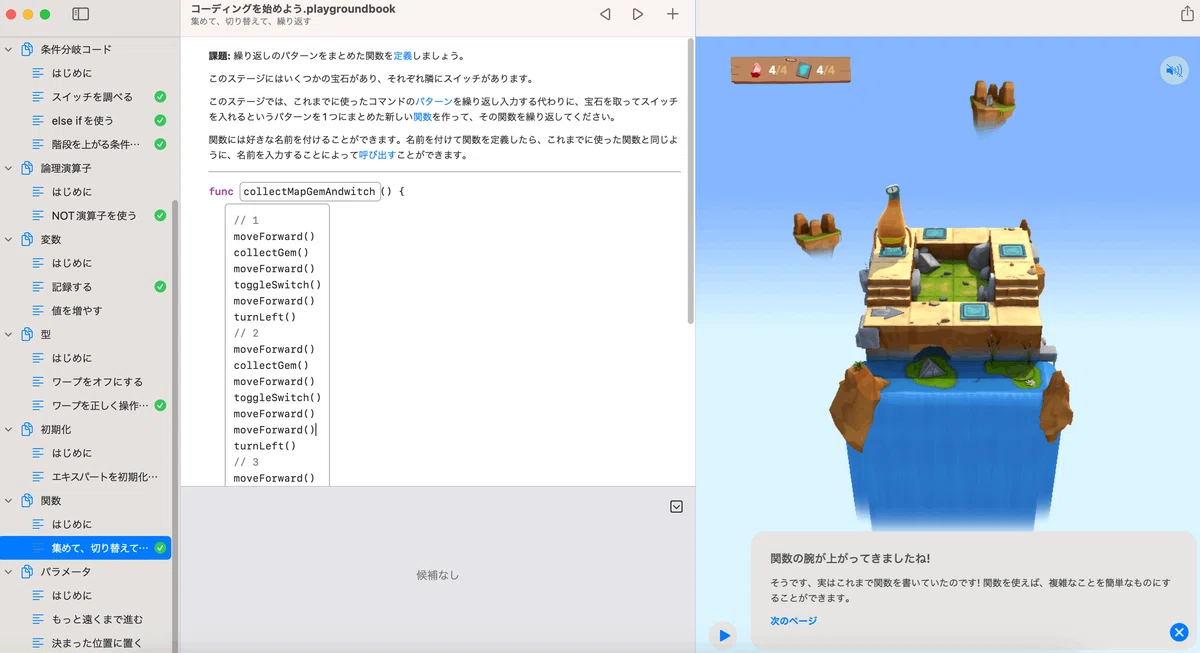Collapse the 変数 chapter
This screenshot has height=653, width=1200.
click(x=9, y=239)
